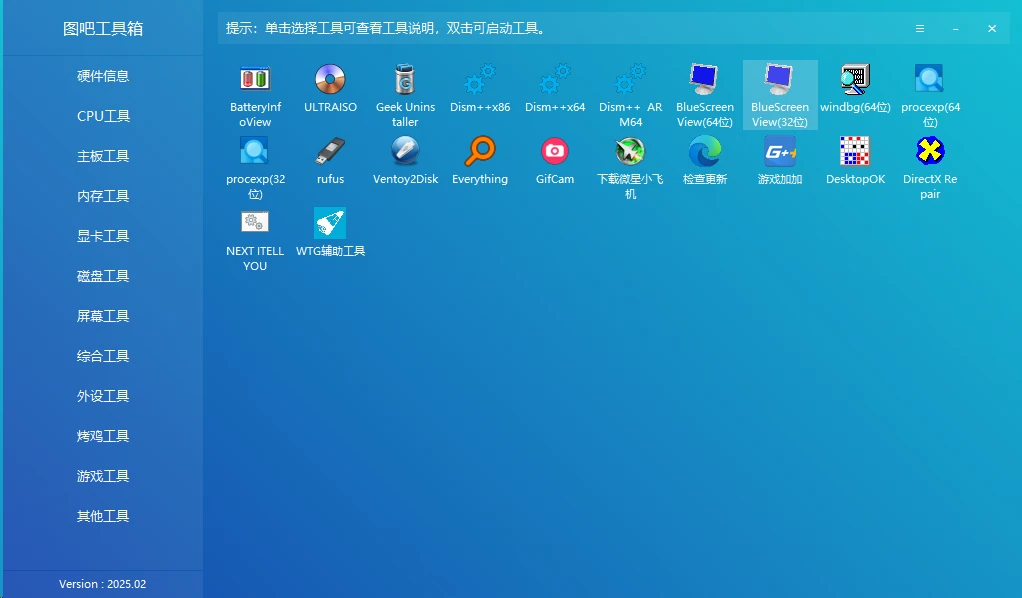Select the WTG辅助工具 icon

pyautogui.click(x=330, y=223)
